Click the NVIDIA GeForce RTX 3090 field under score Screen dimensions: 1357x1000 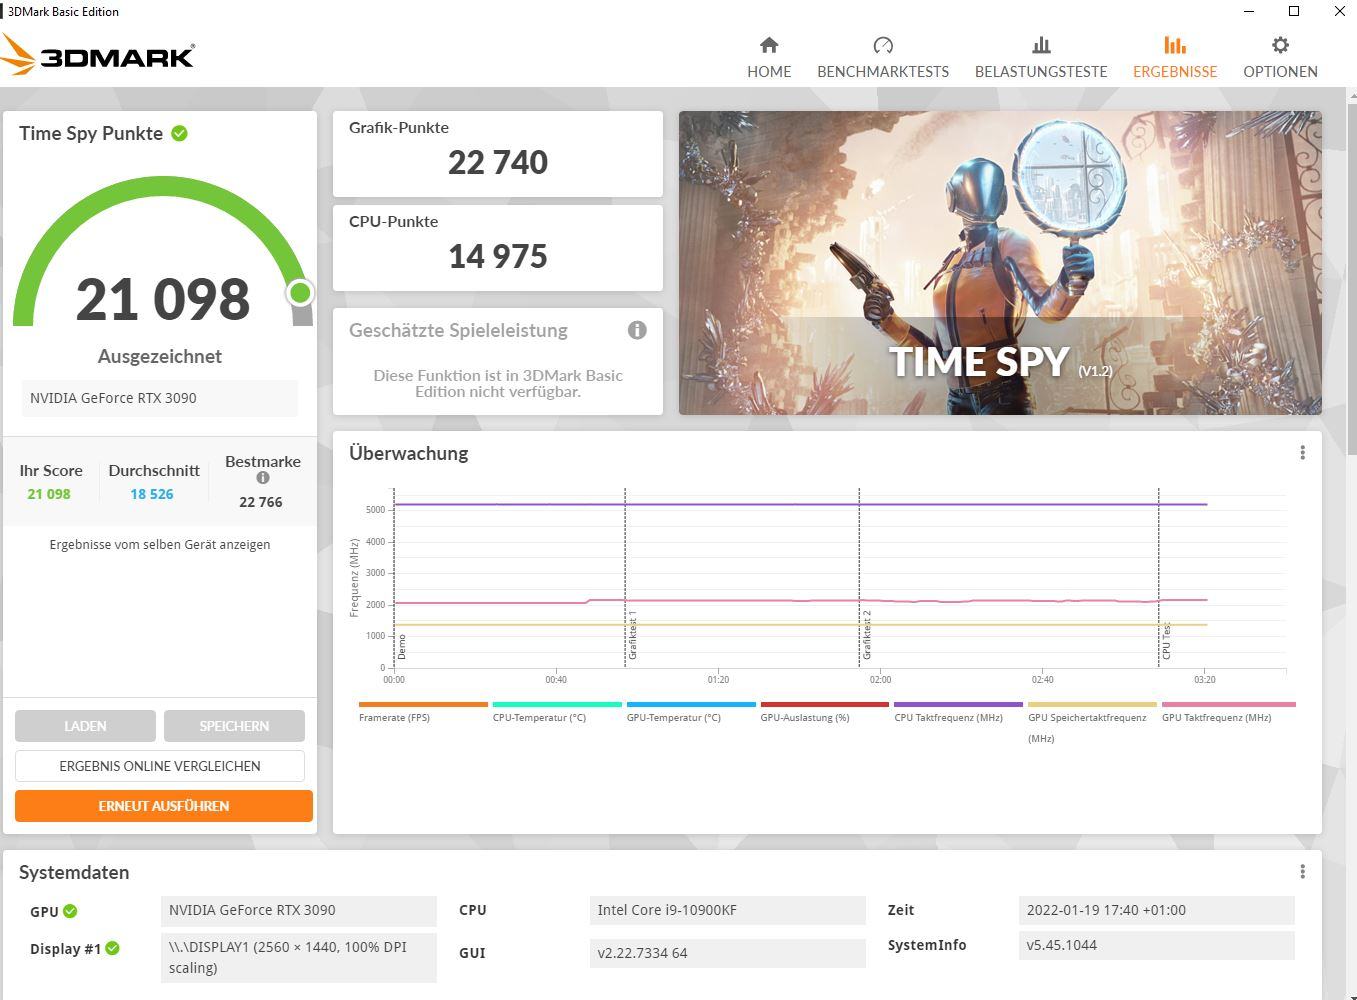(160, 398)
